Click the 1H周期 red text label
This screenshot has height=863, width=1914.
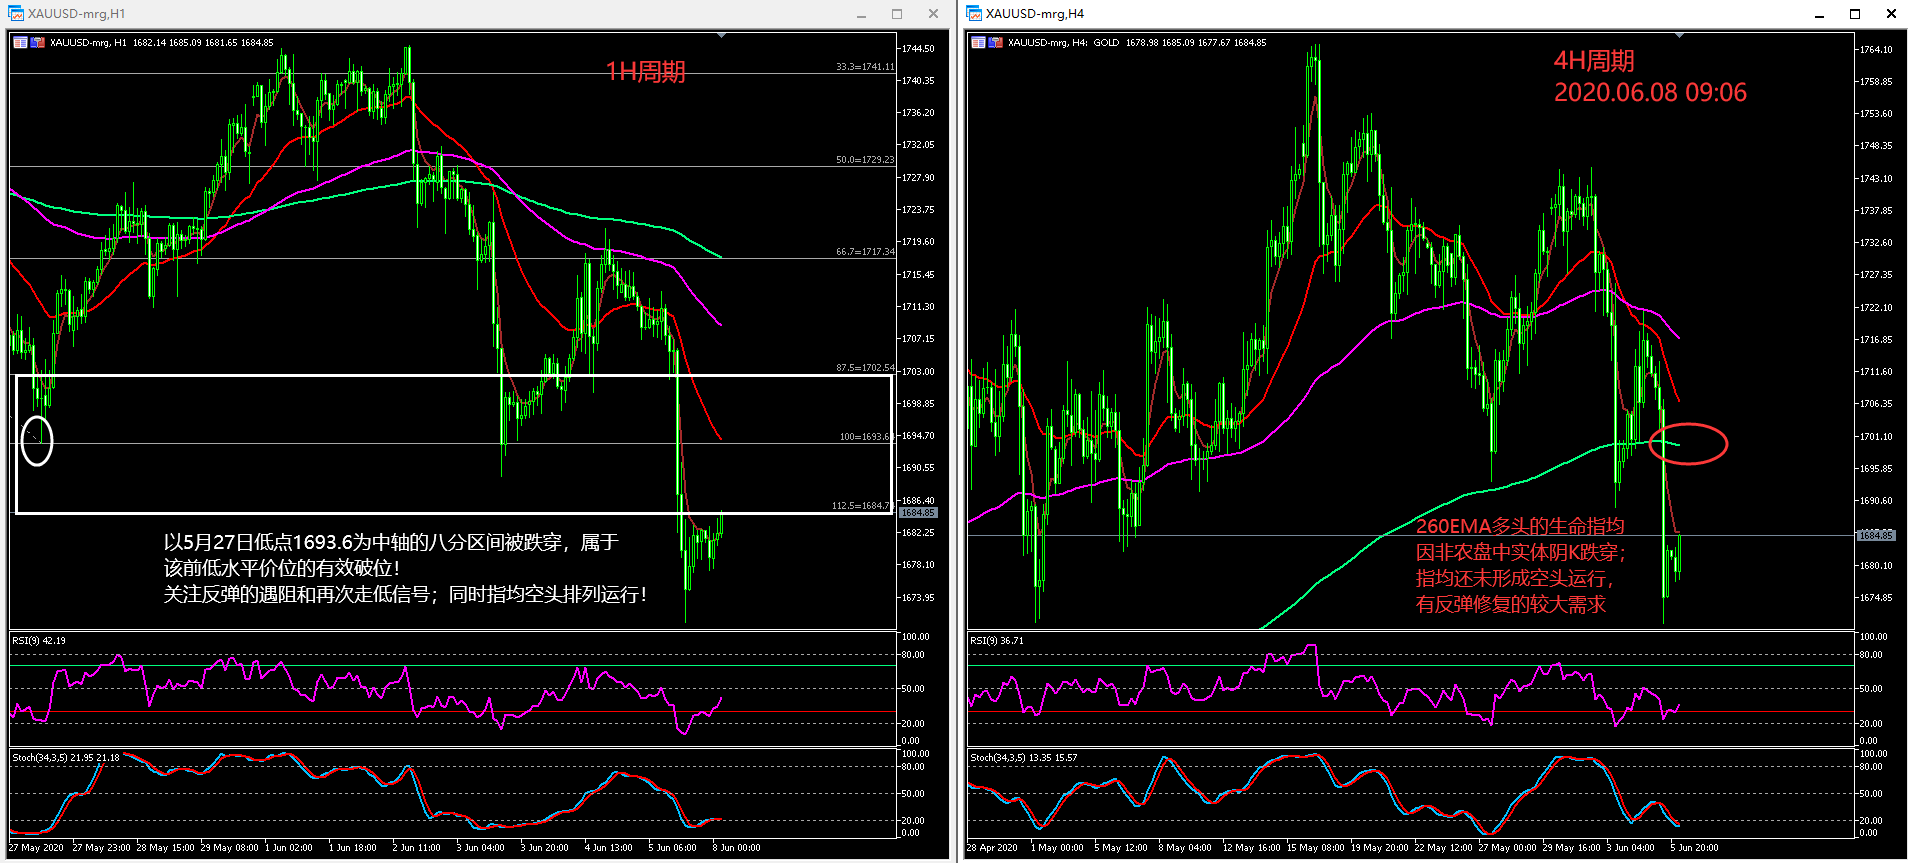point(646,72)
